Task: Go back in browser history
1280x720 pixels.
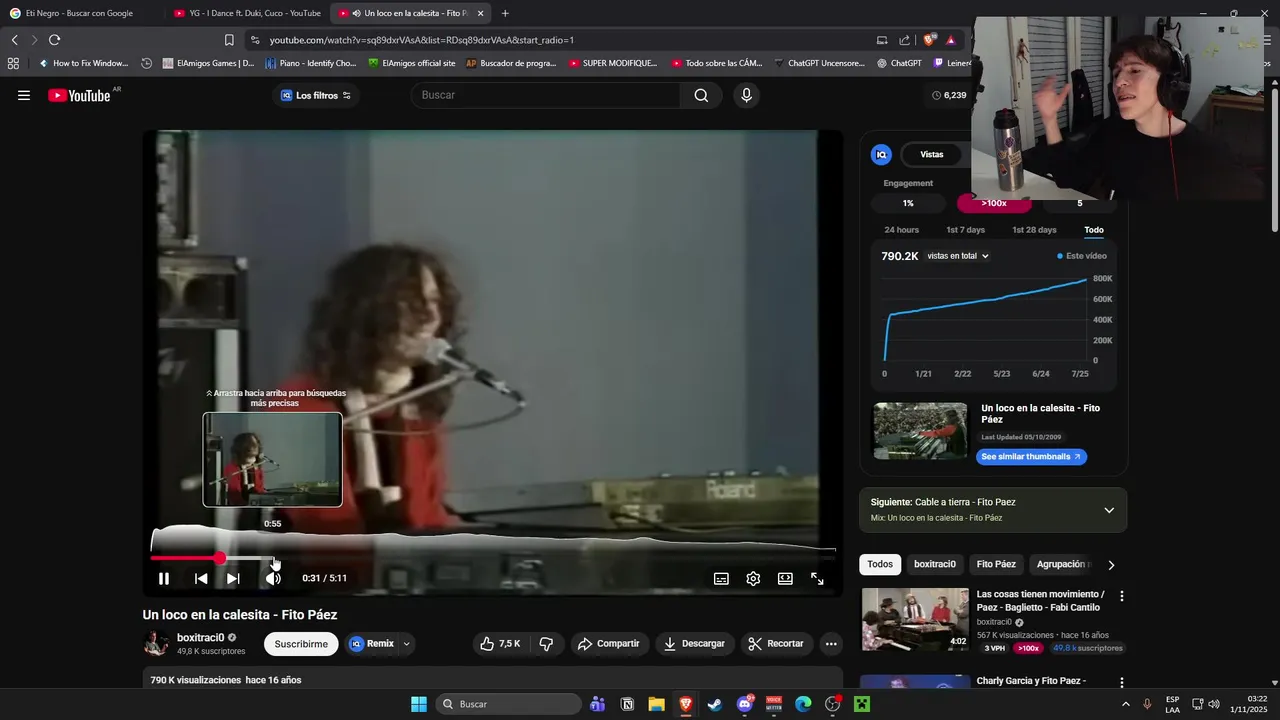Action: click(14, 40)
